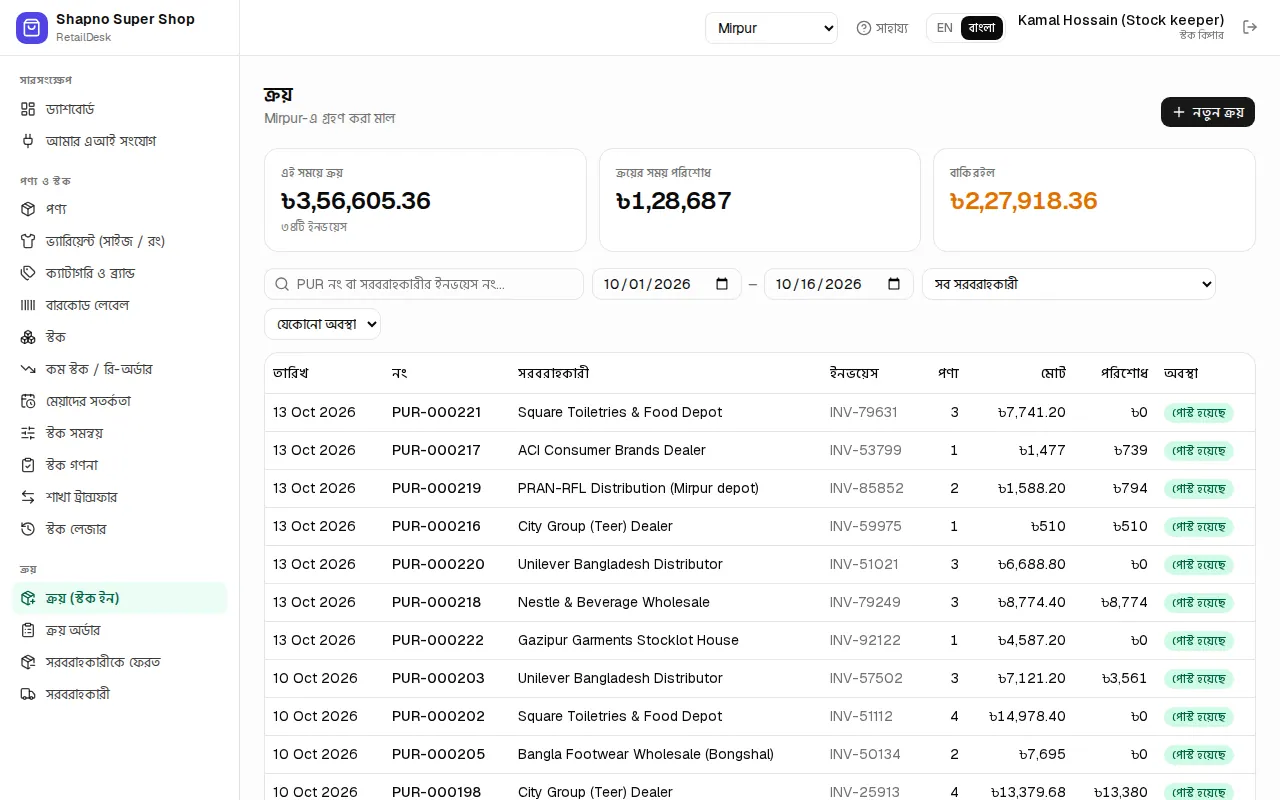Screen dimensions: 1280x800
Task: Open the Mirpur branch dropdown
Action: [x=771, y=28]
